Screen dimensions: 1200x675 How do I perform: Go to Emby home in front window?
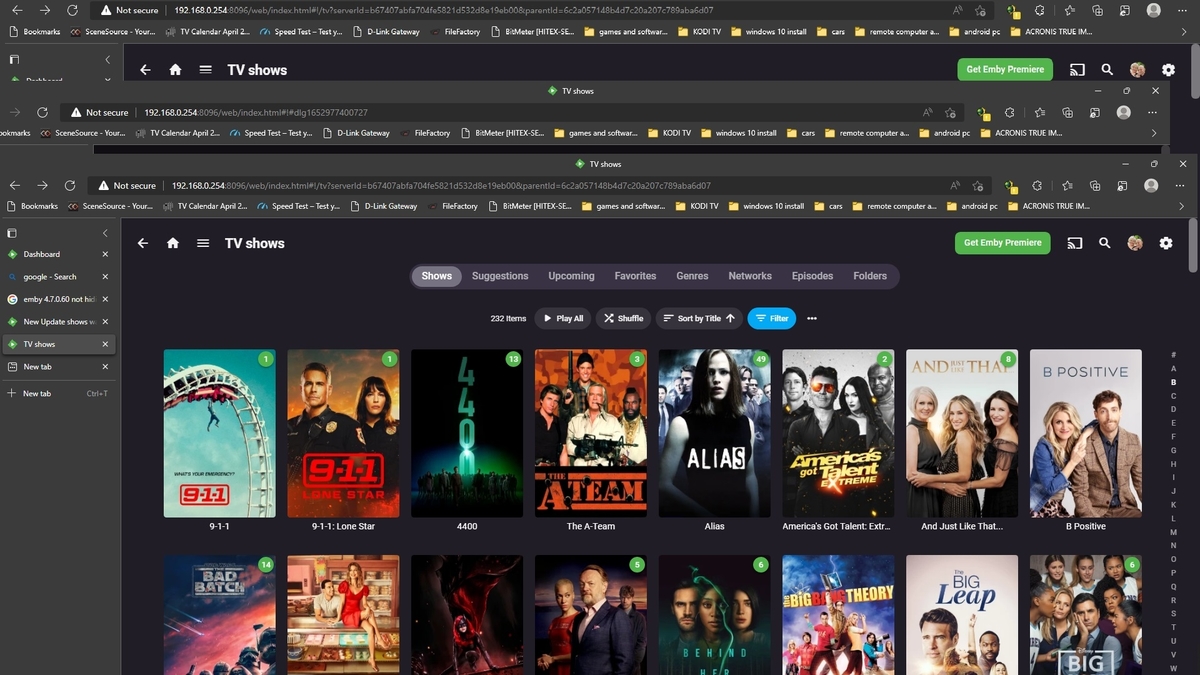coord(173,243)
